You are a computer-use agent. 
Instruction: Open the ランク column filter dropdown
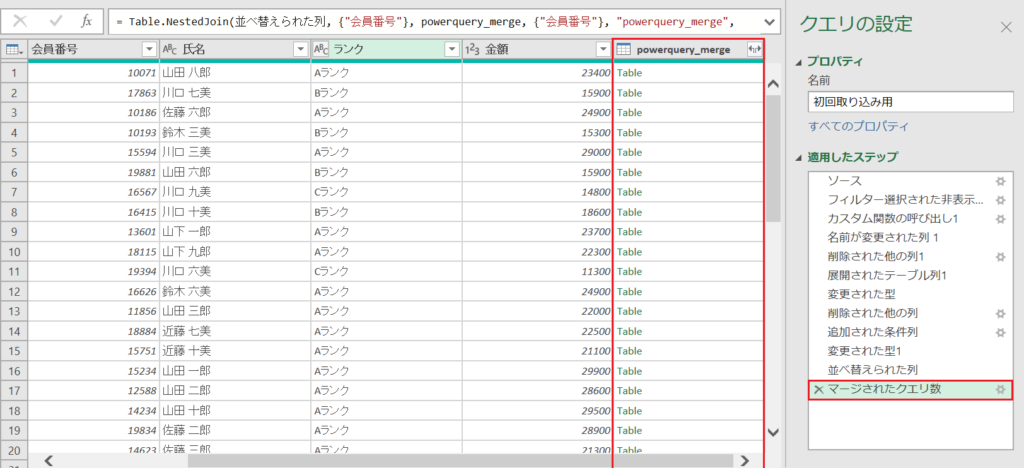tap(452, 50)
